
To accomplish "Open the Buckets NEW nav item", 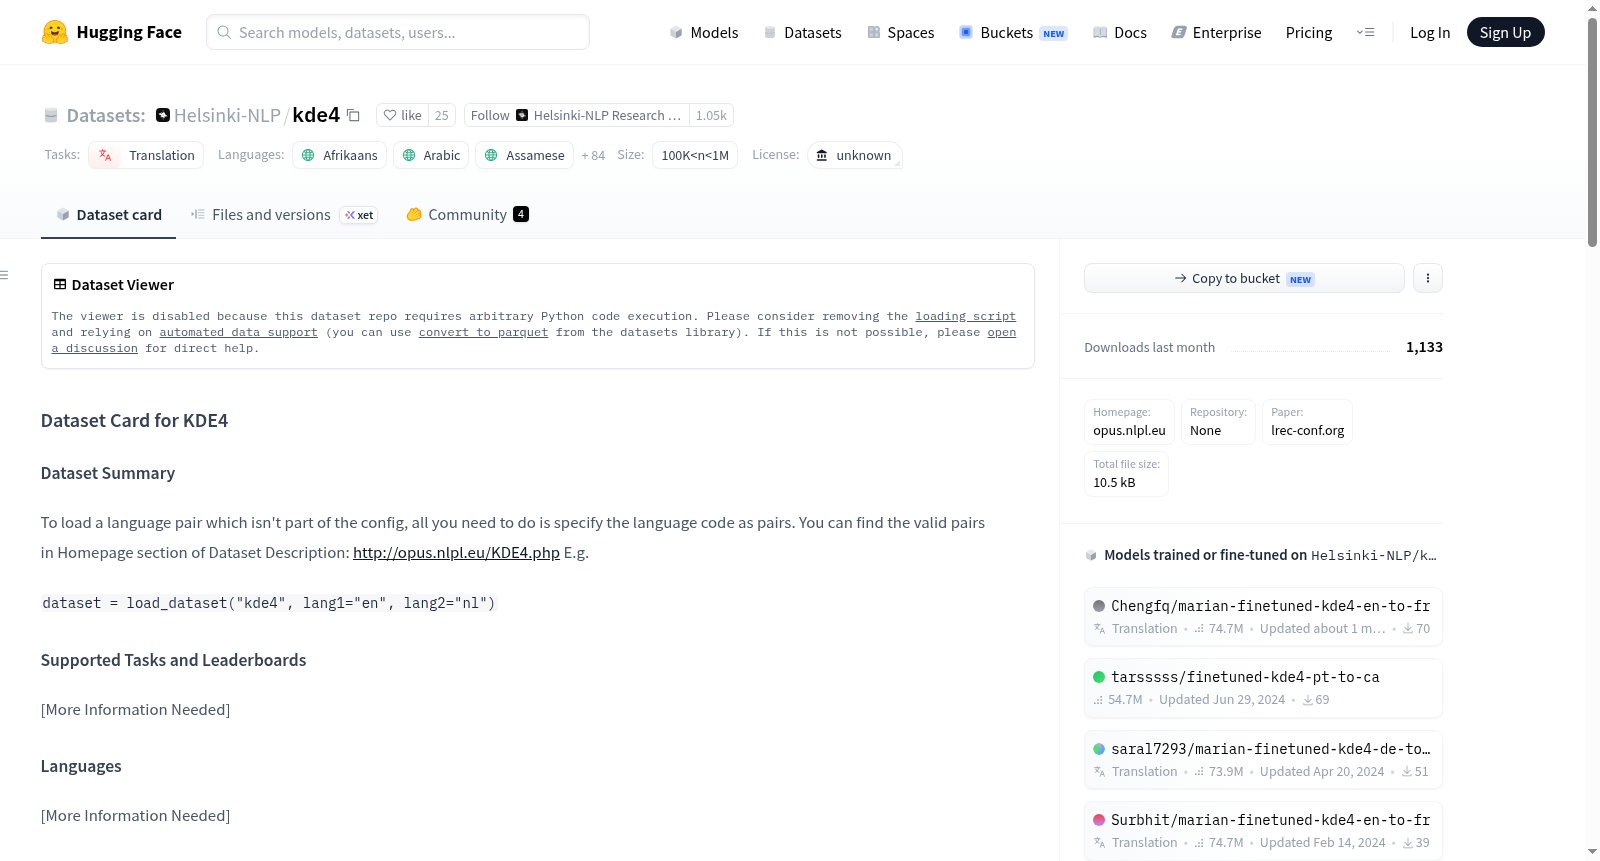I will [1013, 32].
